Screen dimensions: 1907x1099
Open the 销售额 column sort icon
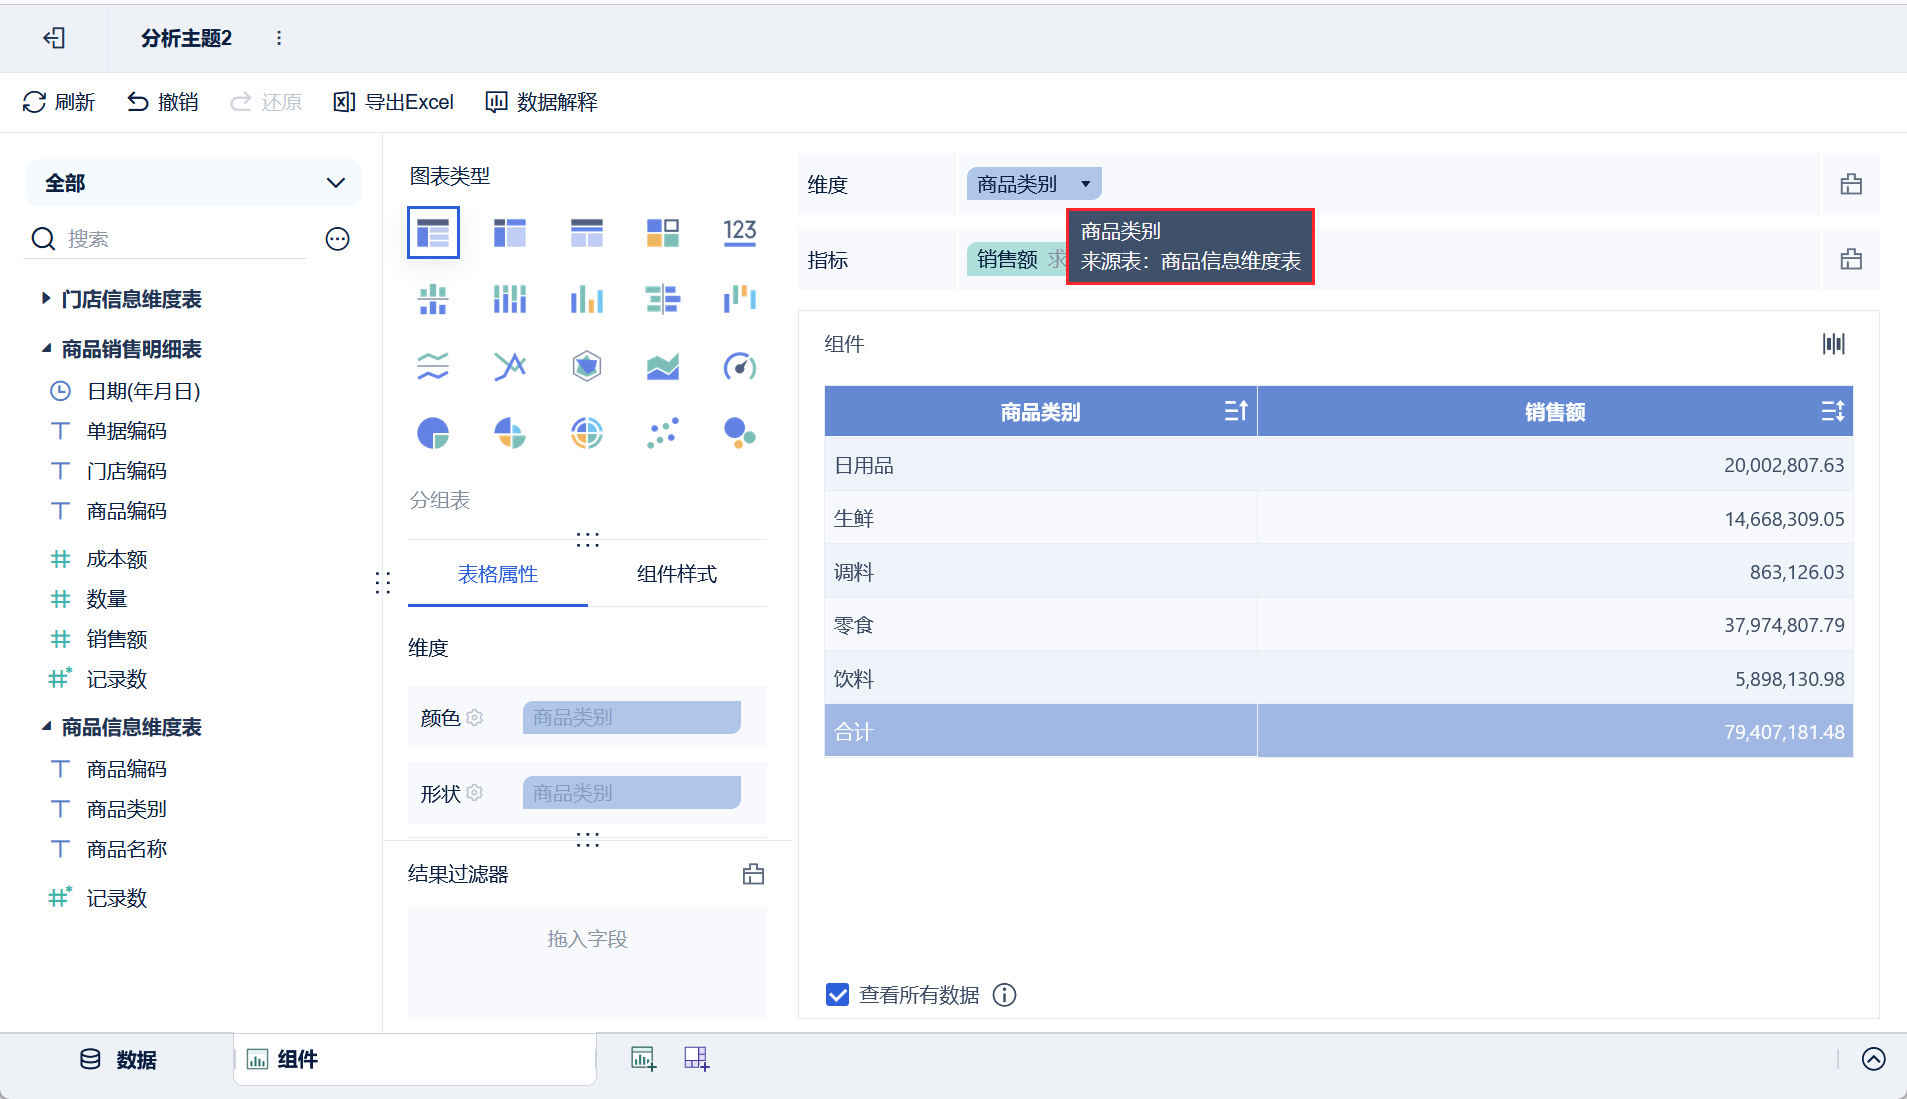1832,411
